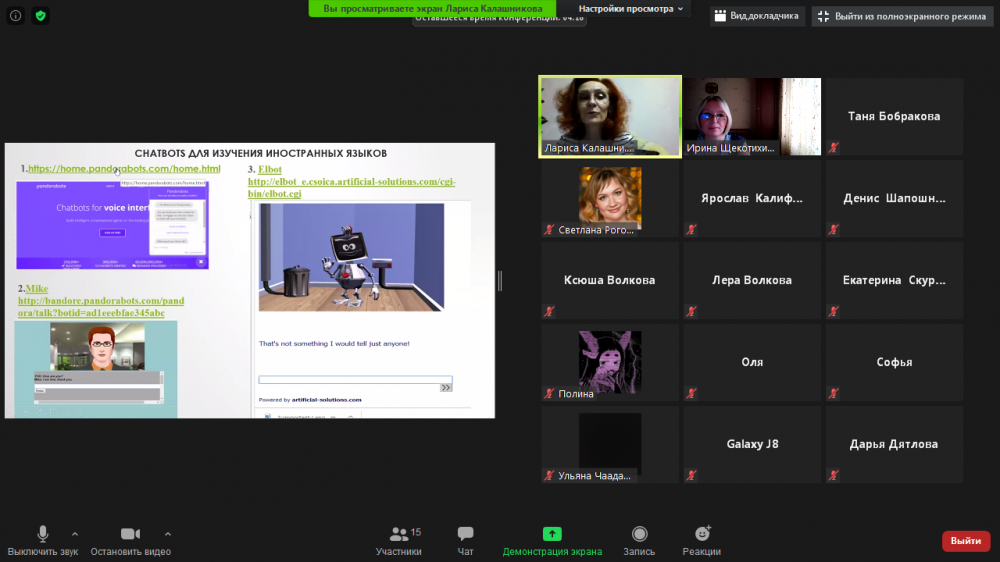Viewport: 1000px width, 562px height.
Task: Select Ирина Щекотихина's video thumbnail
Action: [x=751, y=116]
